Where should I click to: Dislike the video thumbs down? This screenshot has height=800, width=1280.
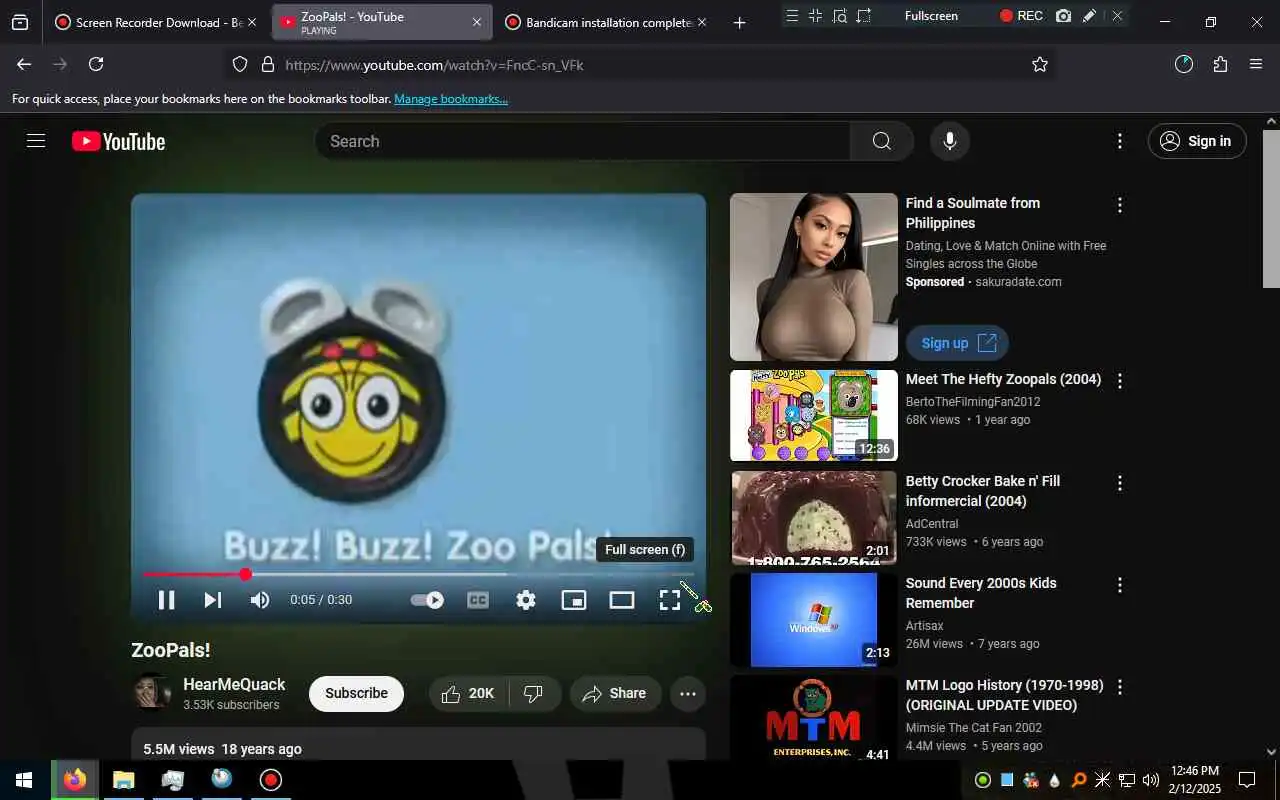[x=535, y=693]
